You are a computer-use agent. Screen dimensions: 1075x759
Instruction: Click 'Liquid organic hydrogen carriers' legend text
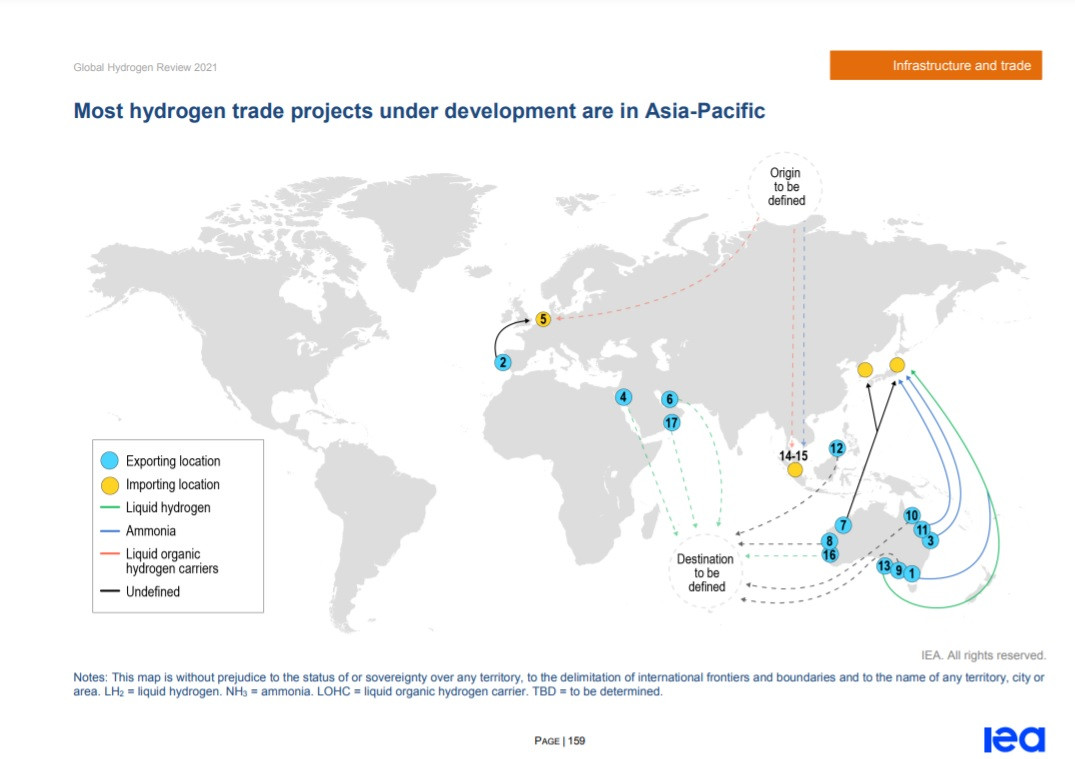(x=172, y=561)
